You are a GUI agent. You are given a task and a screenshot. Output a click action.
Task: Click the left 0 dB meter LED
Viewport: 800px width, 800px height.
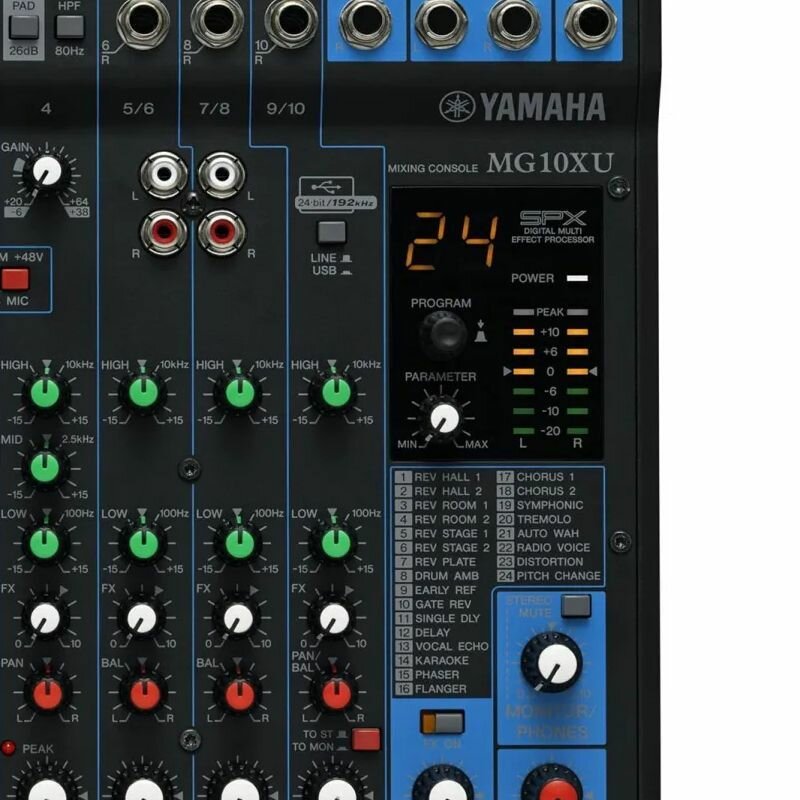pyautogui.click(x=523, y=371)
